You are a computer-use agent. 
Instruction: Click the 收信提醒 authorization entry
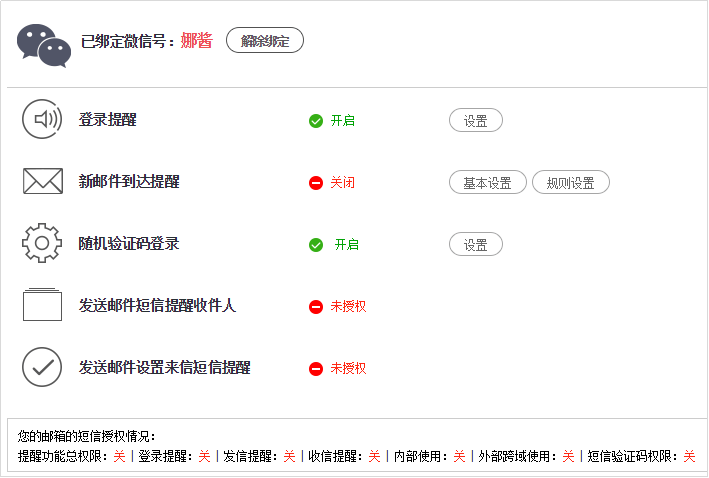[344, 456]
